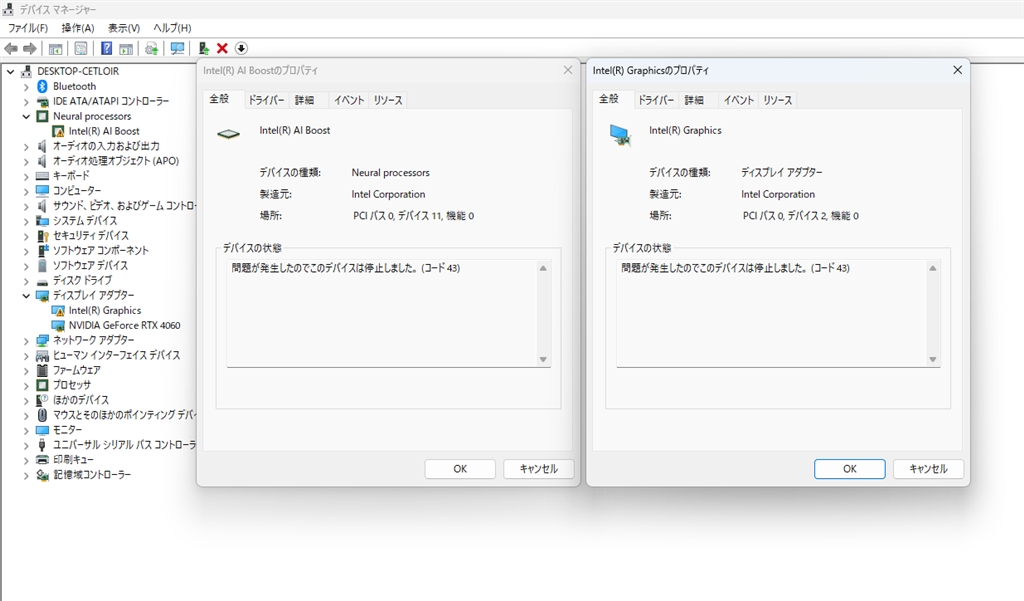Switch to ドライバー tab in Intel(R) Graphics properties
Screen dimensions: 1024x601
click(x=656, y=100)
